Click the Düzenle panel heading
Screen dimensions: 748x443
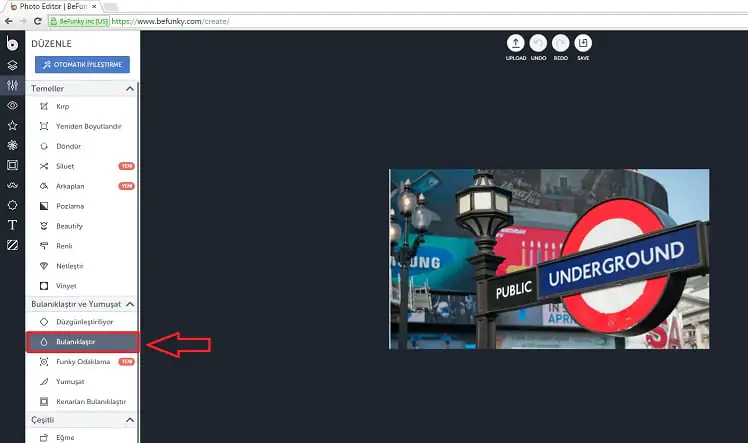tap(52, 43)
